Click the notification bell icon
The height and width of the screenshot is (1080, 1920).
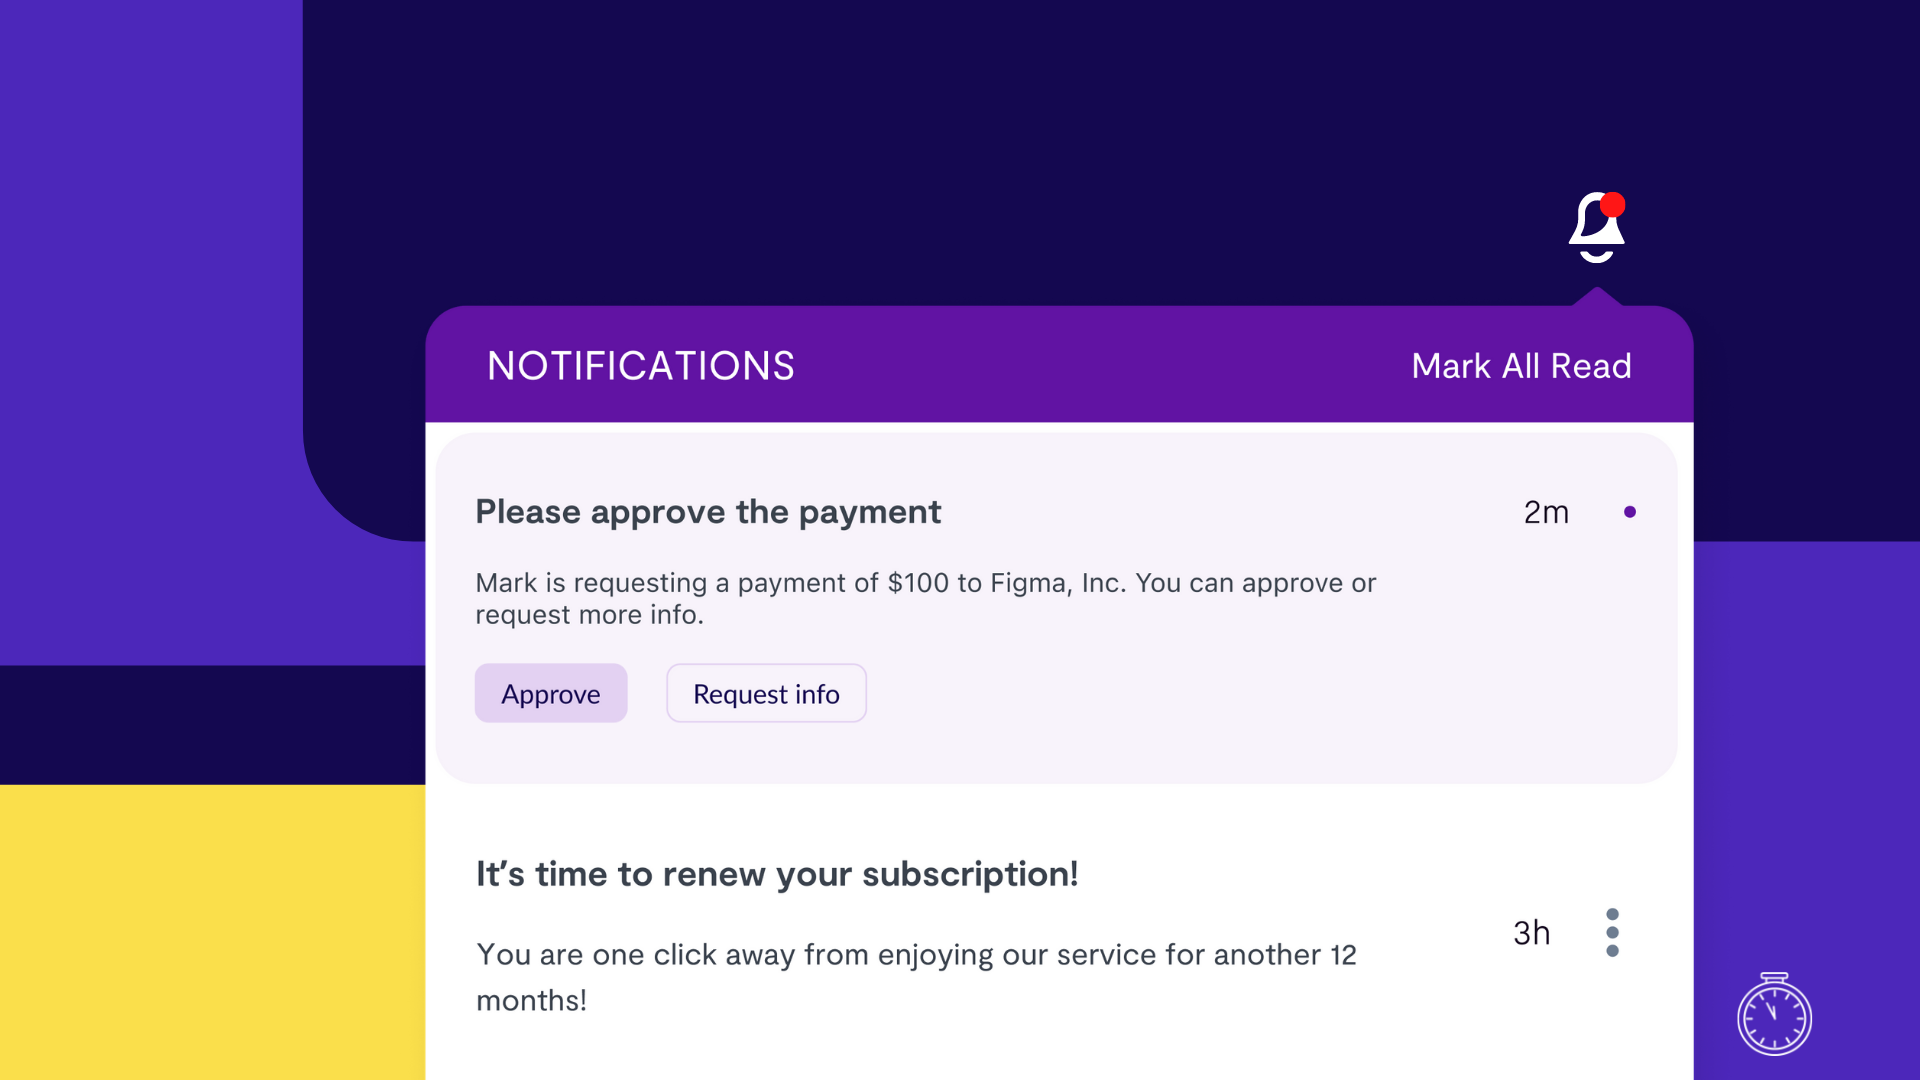point(1594,229)
